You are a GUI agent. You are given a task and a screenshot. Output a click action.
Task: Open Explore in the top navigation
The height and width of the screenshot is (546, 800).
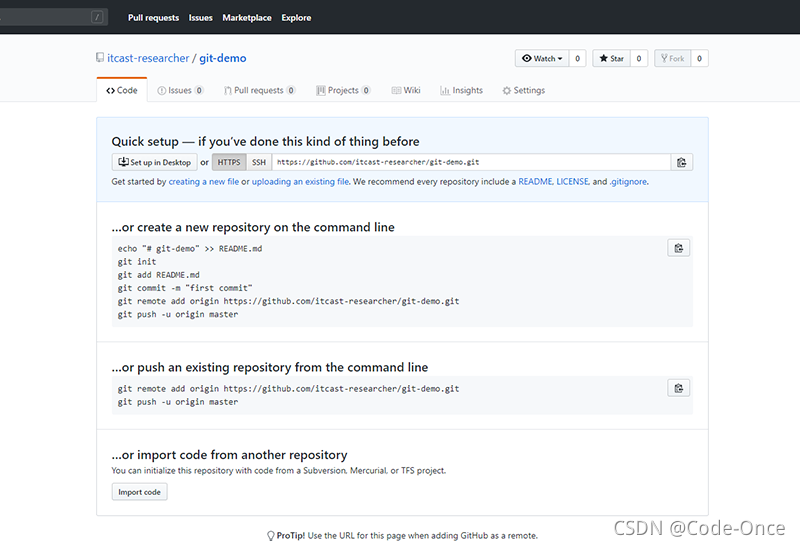tap(296, 18)
